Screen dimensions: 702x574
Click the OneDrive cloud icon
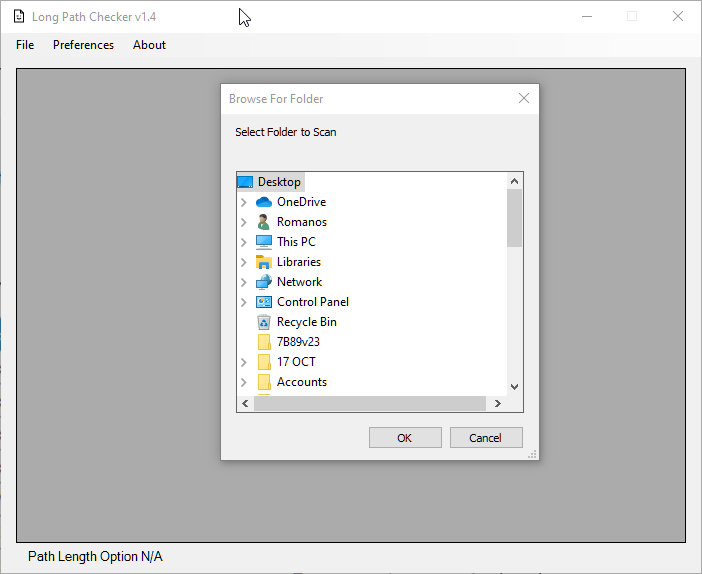point(264,202)
